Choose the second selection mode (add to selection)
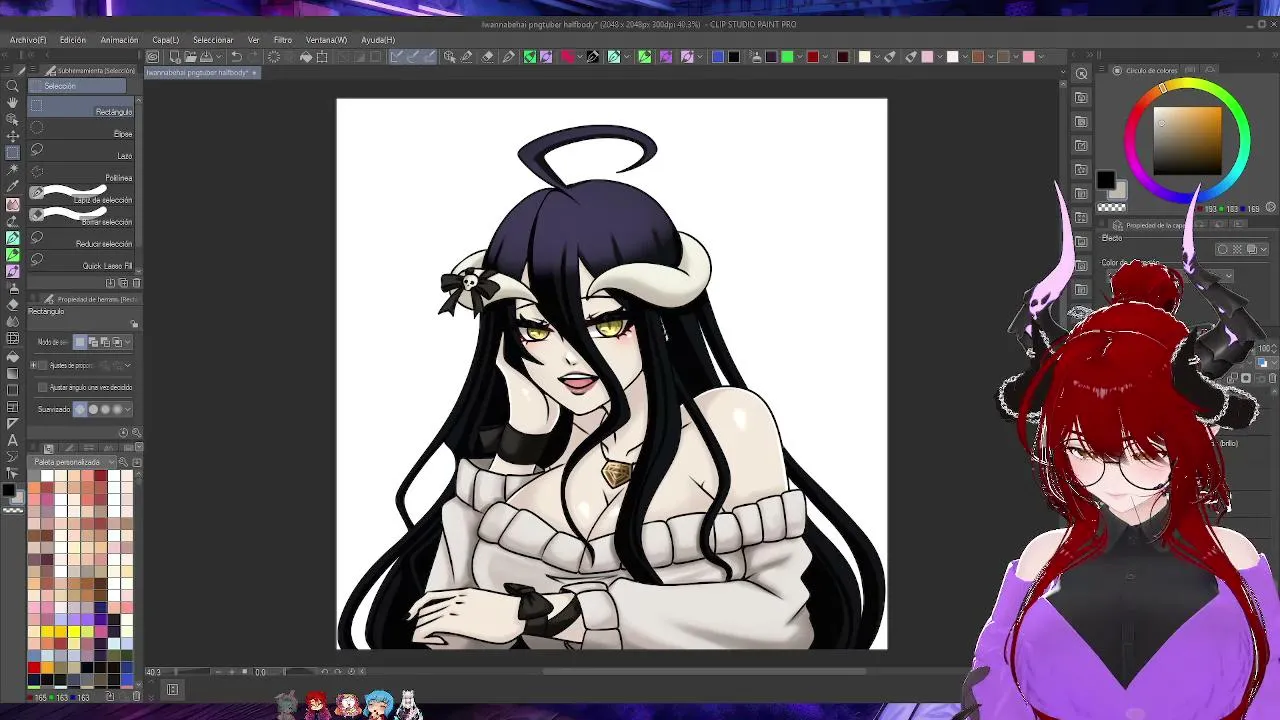 [x=93, y=342]
